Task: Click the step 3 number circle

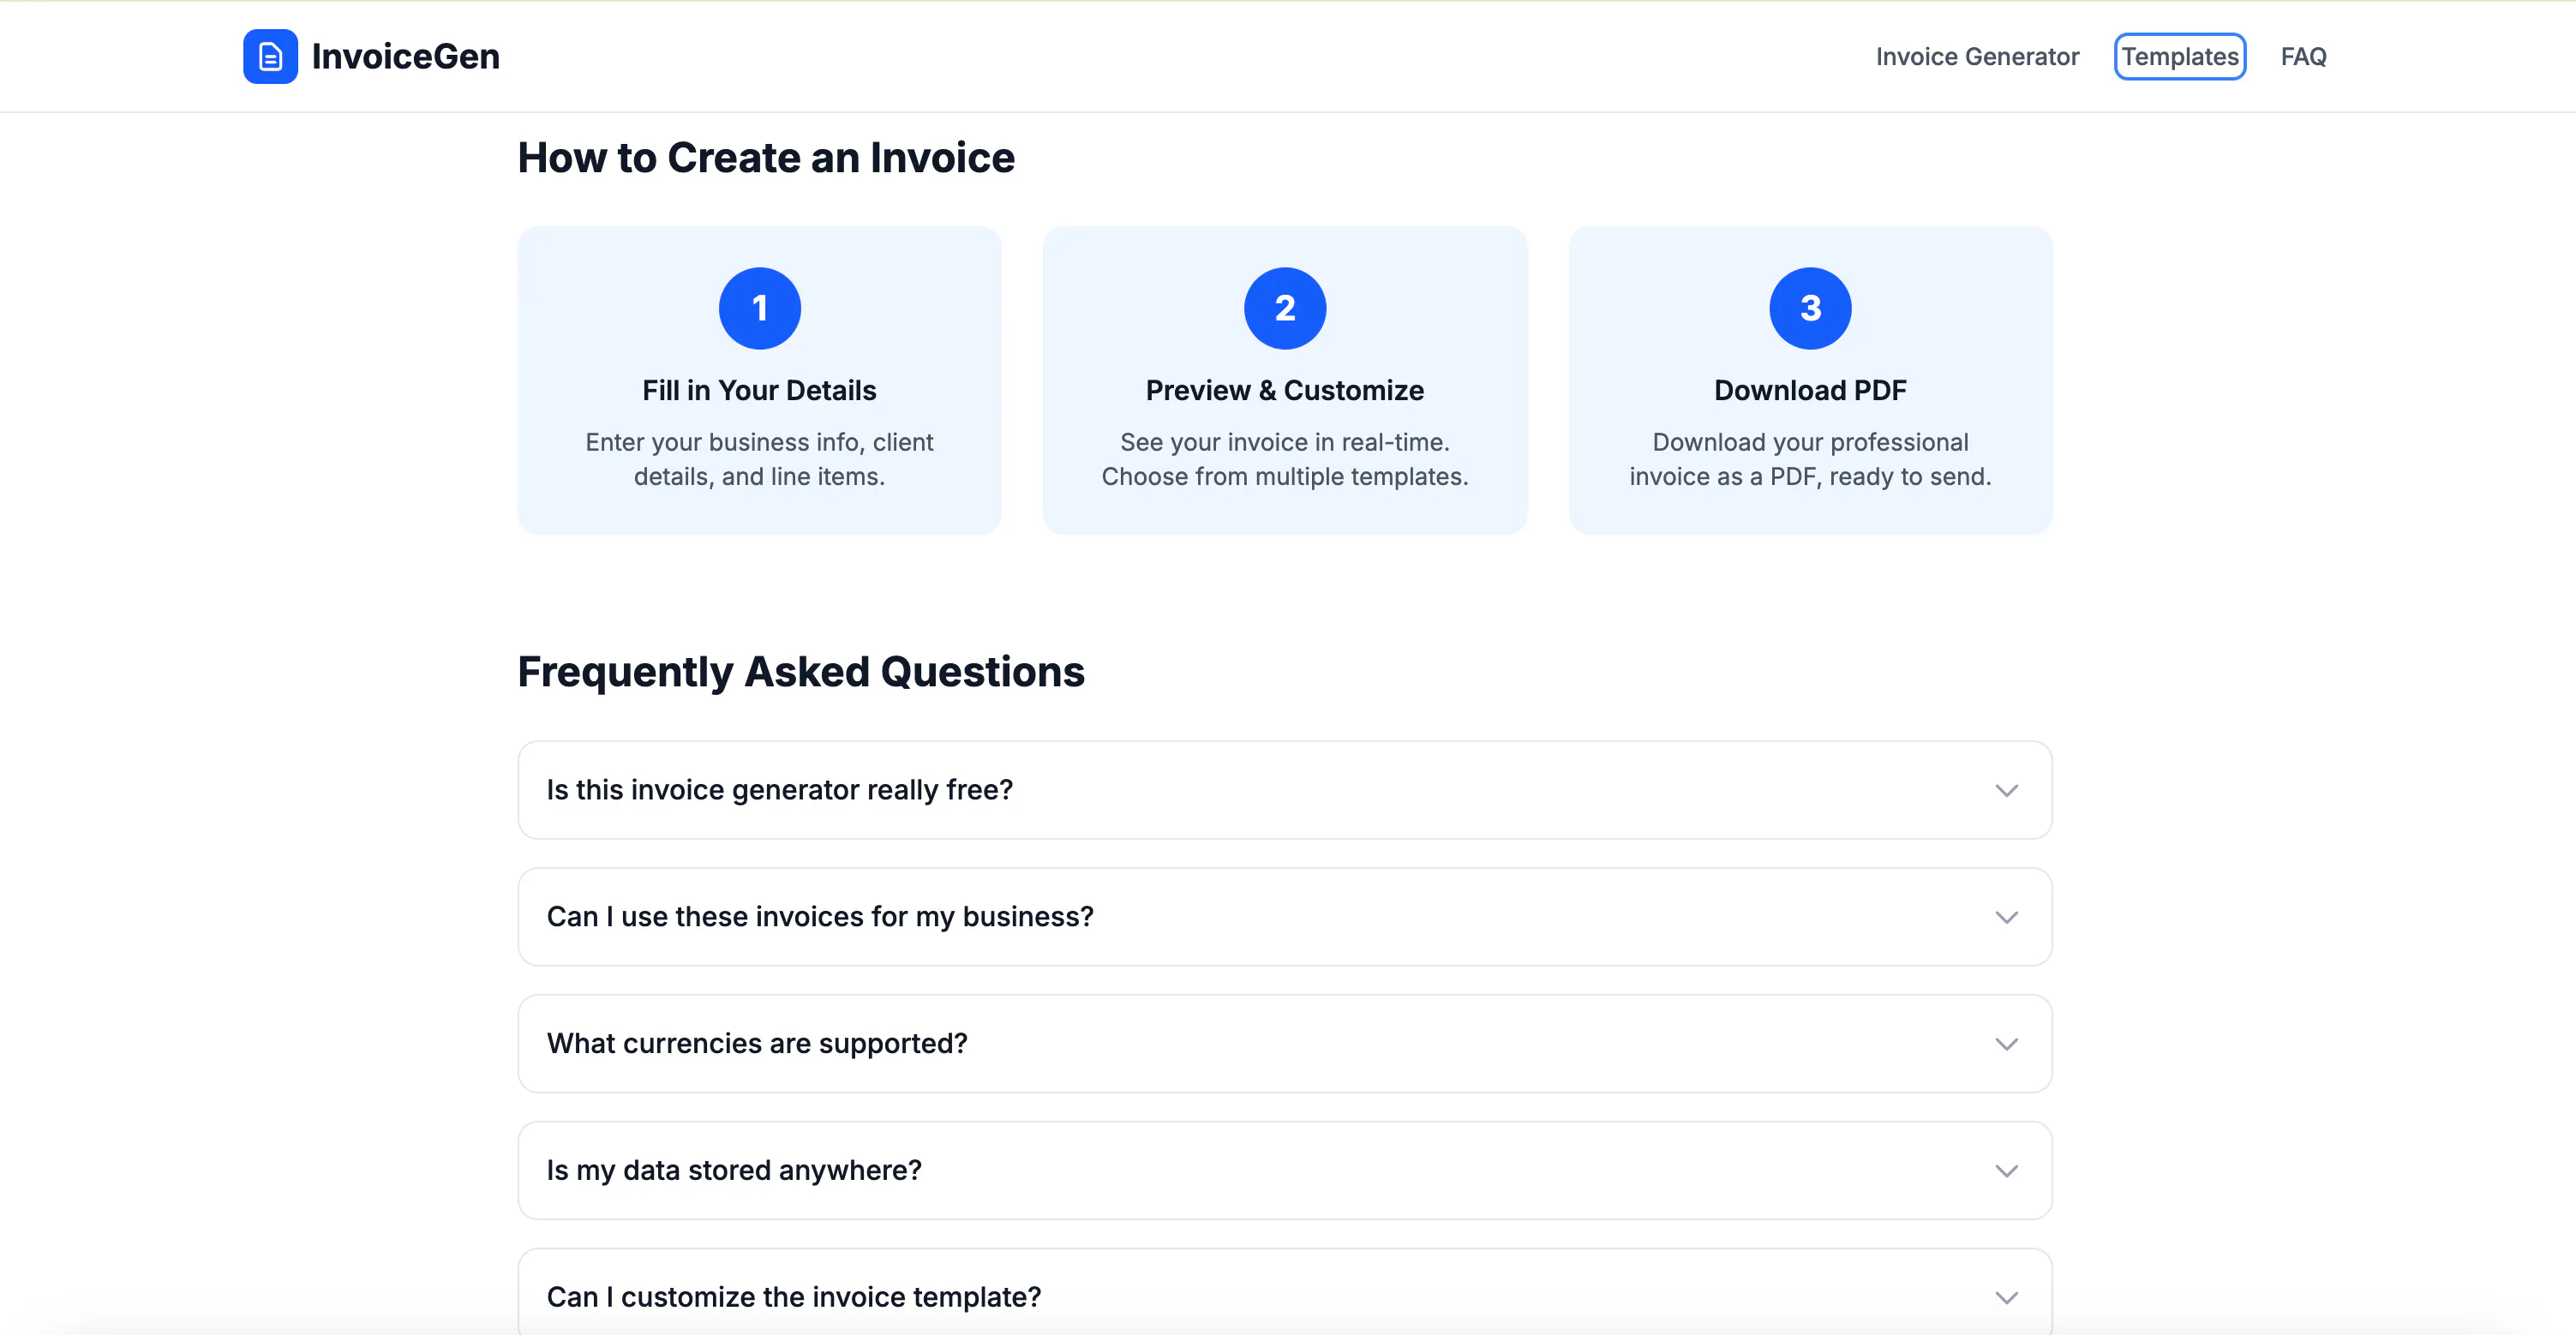Action: [1810, 308]
